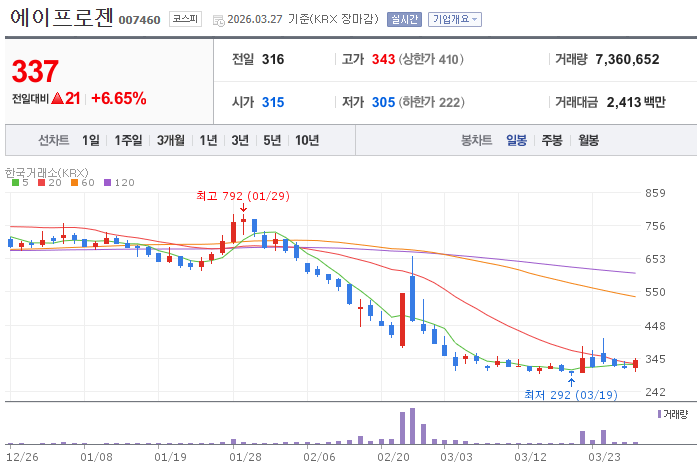
Task: Click the 242 price axis label
Action: click(x=656, y=392)
